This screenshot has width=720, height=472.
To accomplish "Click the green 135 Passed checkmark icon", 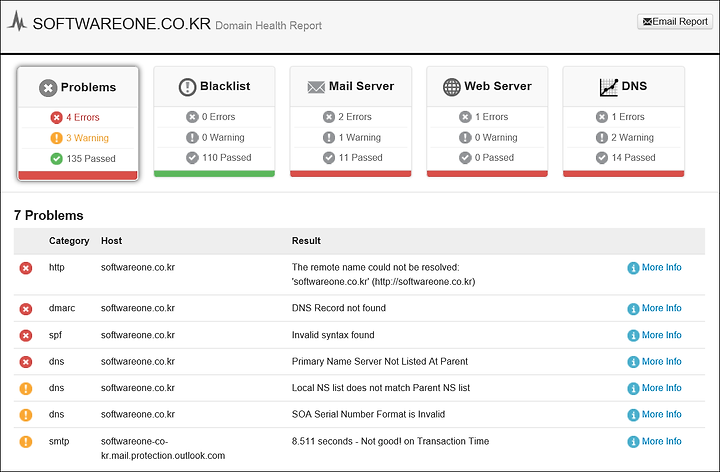I will [x=56, y=159].
